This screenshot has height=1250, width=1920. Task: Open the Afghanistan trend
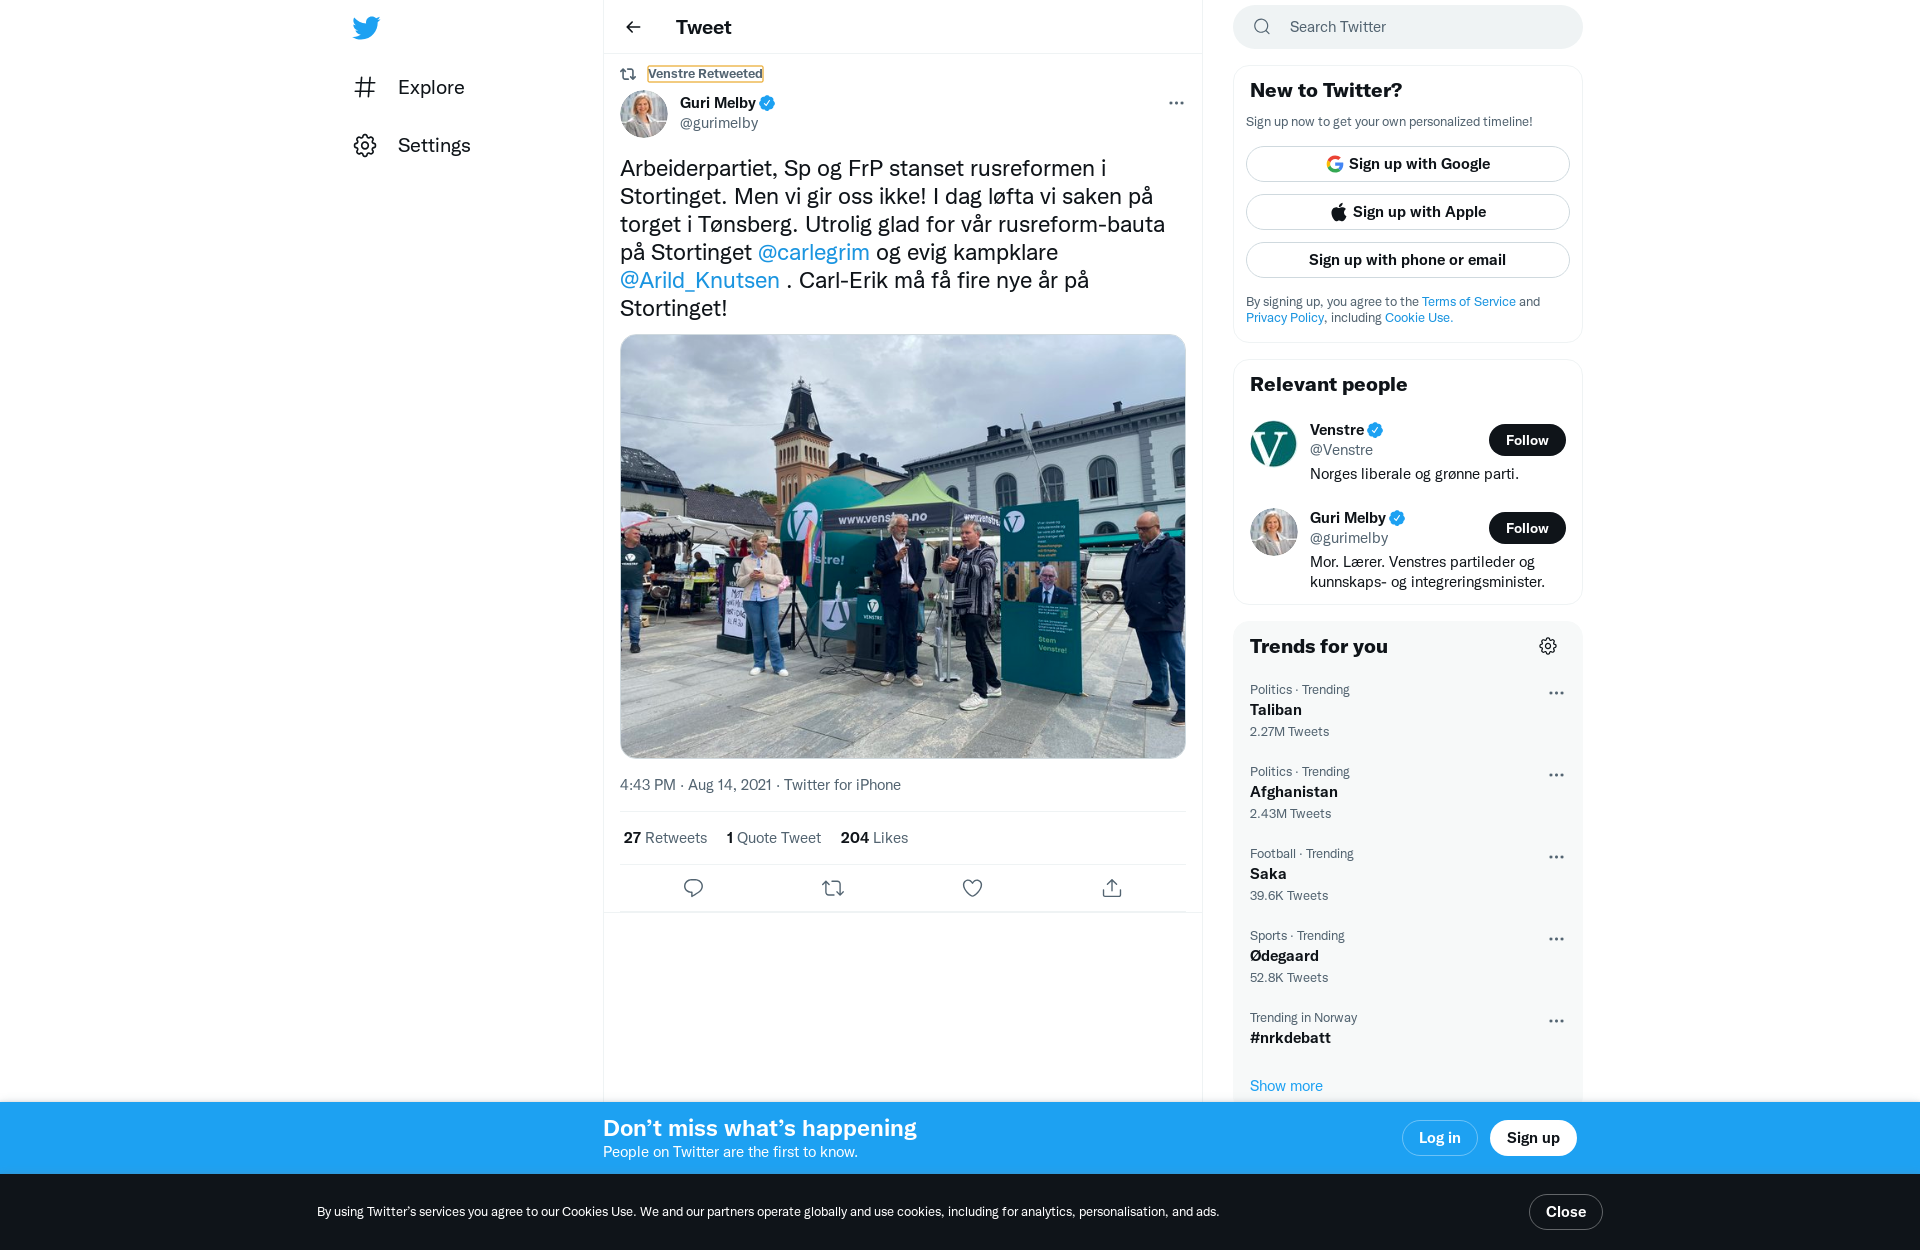click(1294, 792)
